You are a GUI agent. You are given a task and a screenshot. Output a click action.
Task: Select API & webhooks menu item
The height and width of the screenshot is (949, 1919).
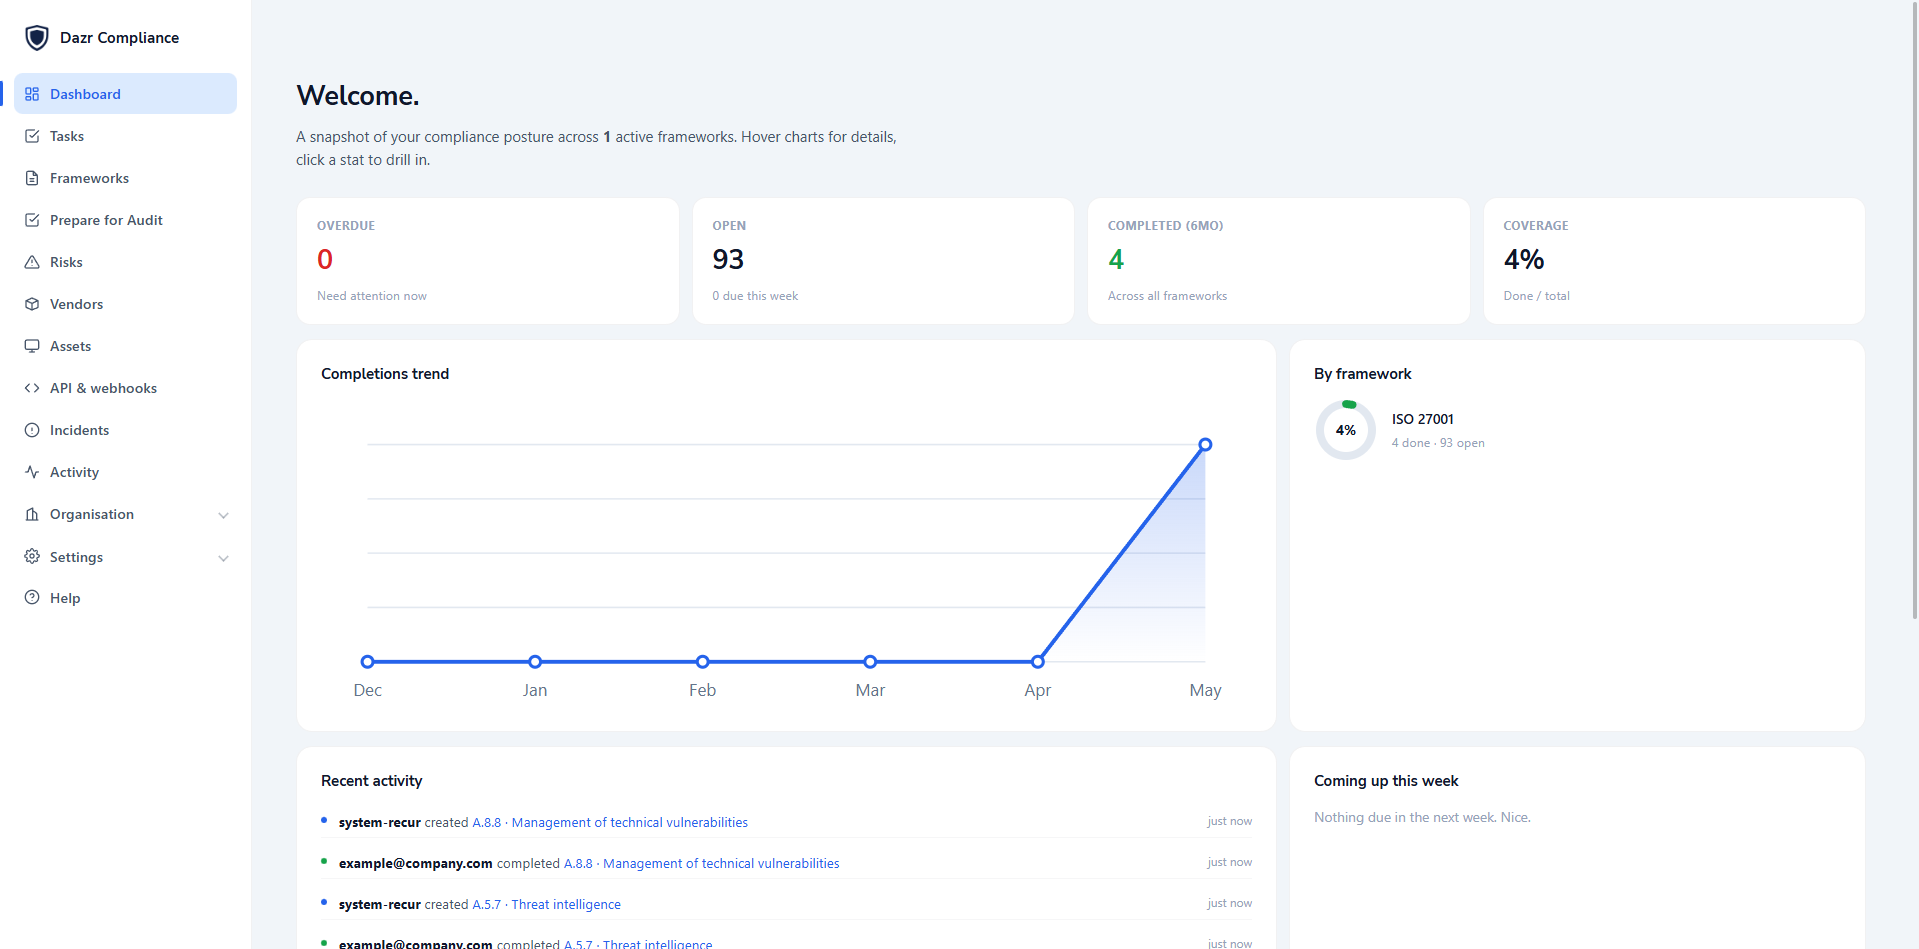[x=125, y=388]
